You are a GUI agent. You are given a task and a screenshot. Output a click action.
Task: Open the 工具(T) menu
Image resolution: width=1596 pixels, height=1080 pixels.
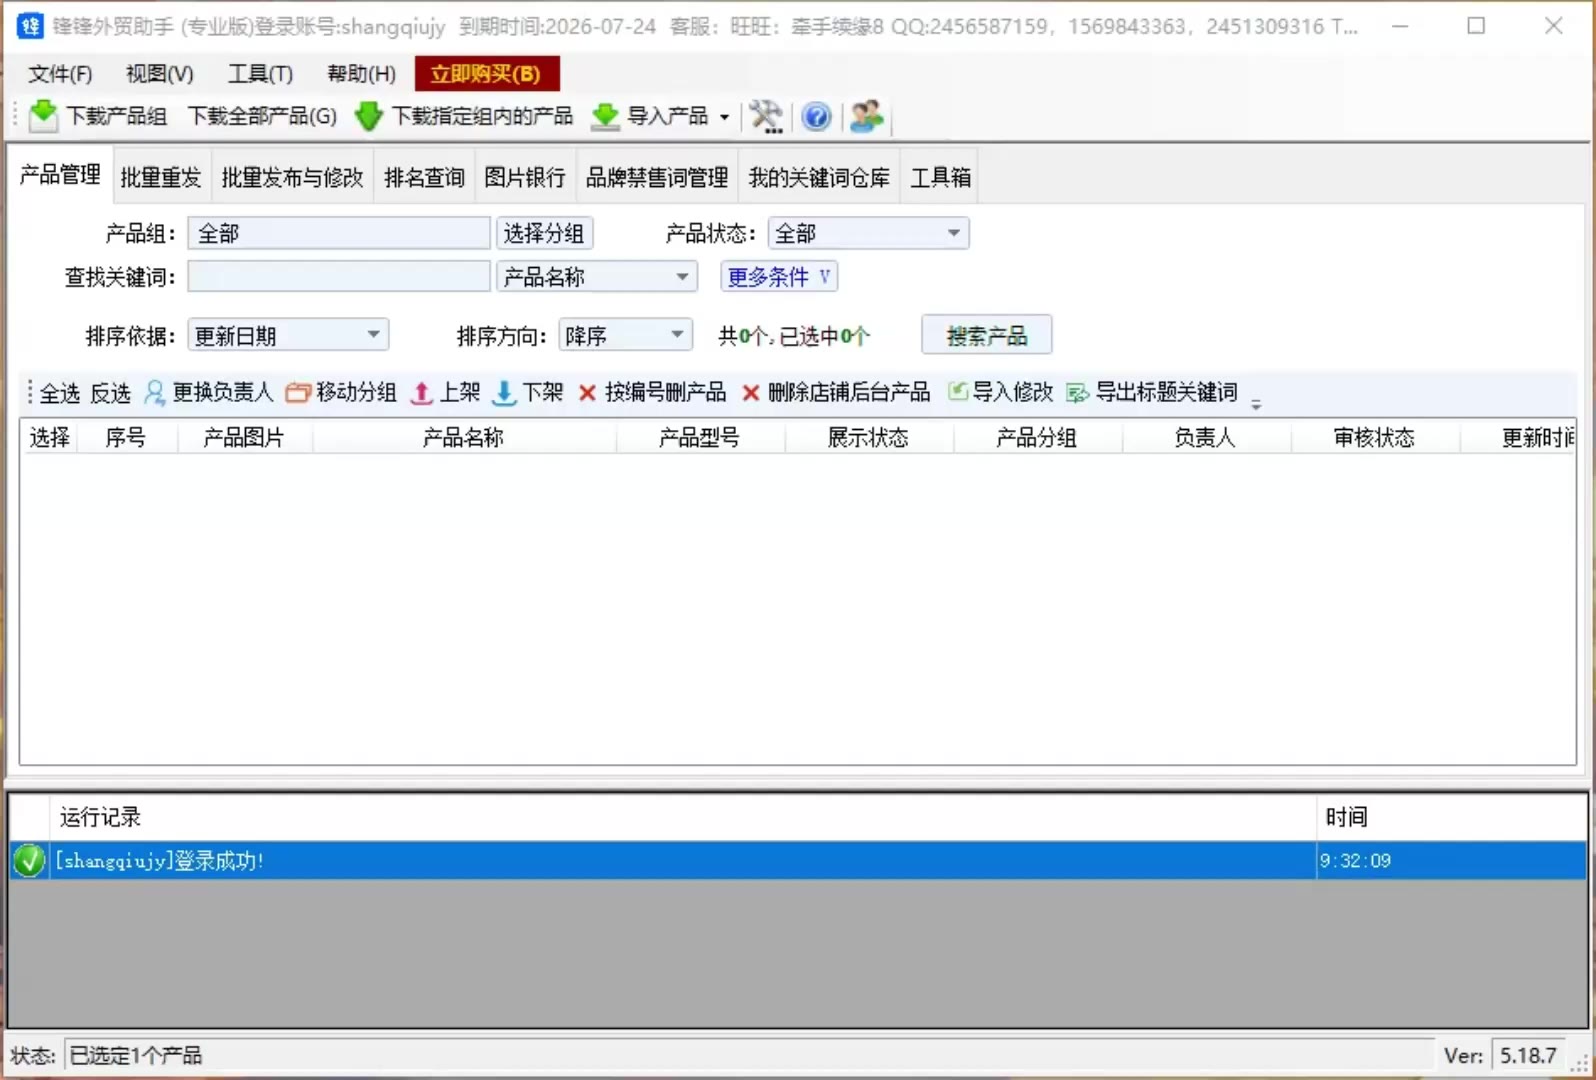[x=260, y=74]
